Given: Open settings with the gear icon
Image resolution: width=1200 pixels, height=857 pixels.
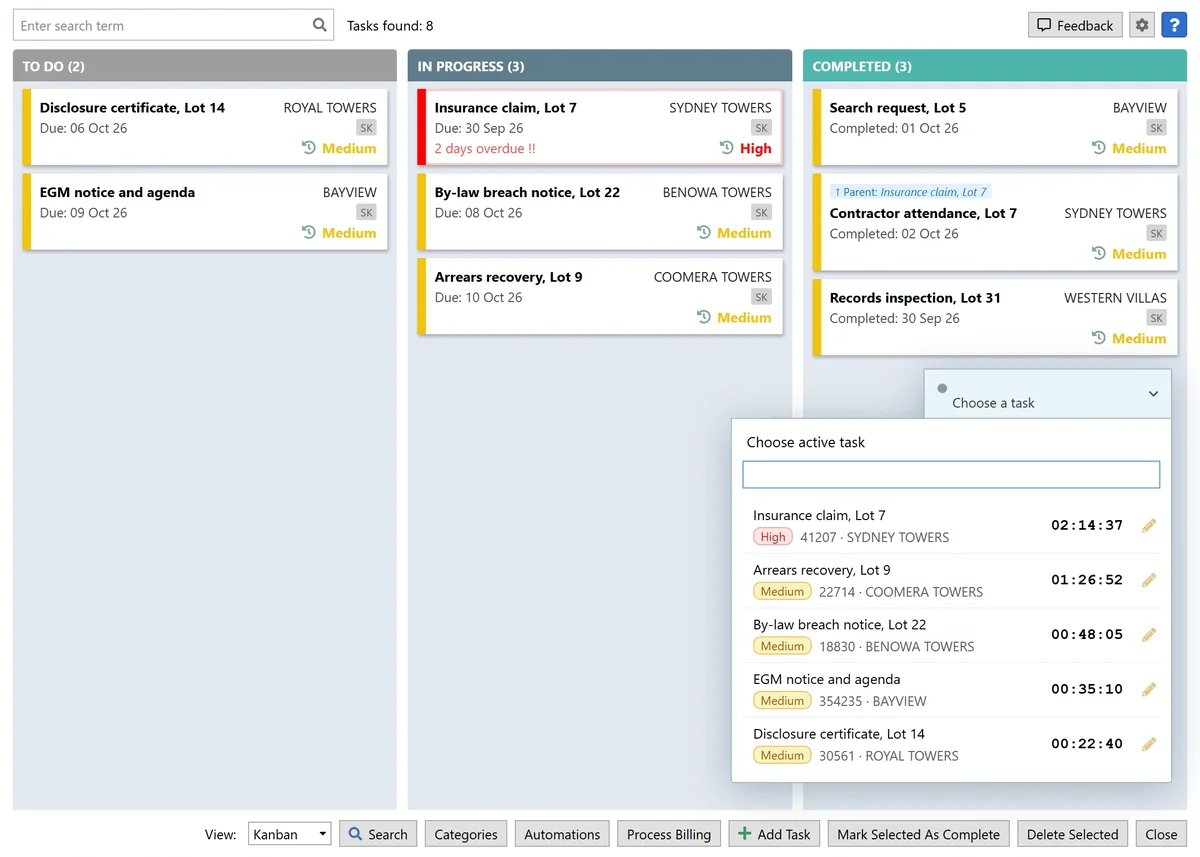Looking at the screenshot, I should [x=1142, y=25].
